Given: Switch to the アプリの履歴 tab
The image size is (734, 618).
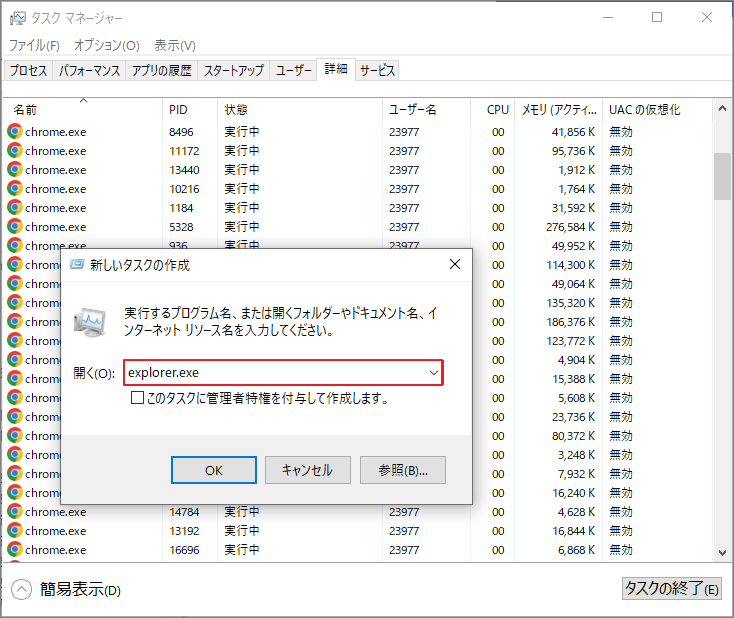Looking at the screenshot, I should 161,70.
